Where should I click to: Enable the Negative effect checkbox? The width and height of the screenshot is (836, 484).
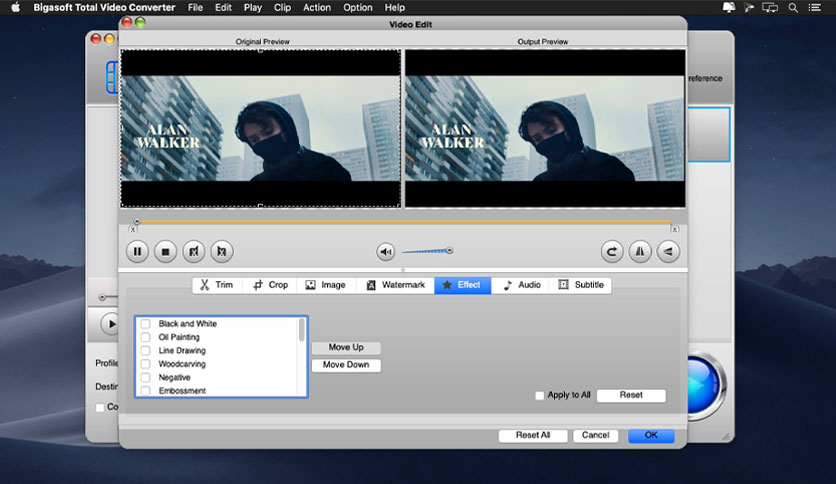click(145, 377)
